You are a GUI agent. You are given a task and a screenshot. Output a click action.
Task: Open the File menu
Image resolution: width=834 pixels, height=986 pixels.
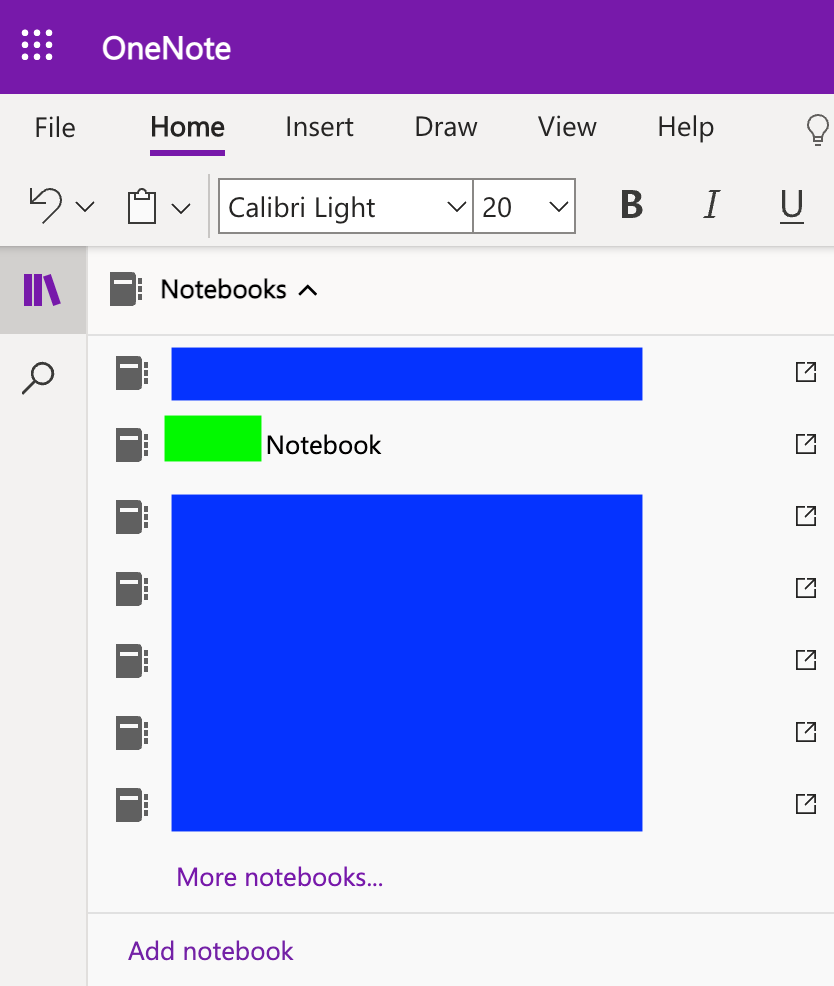[x=55, y=128]
